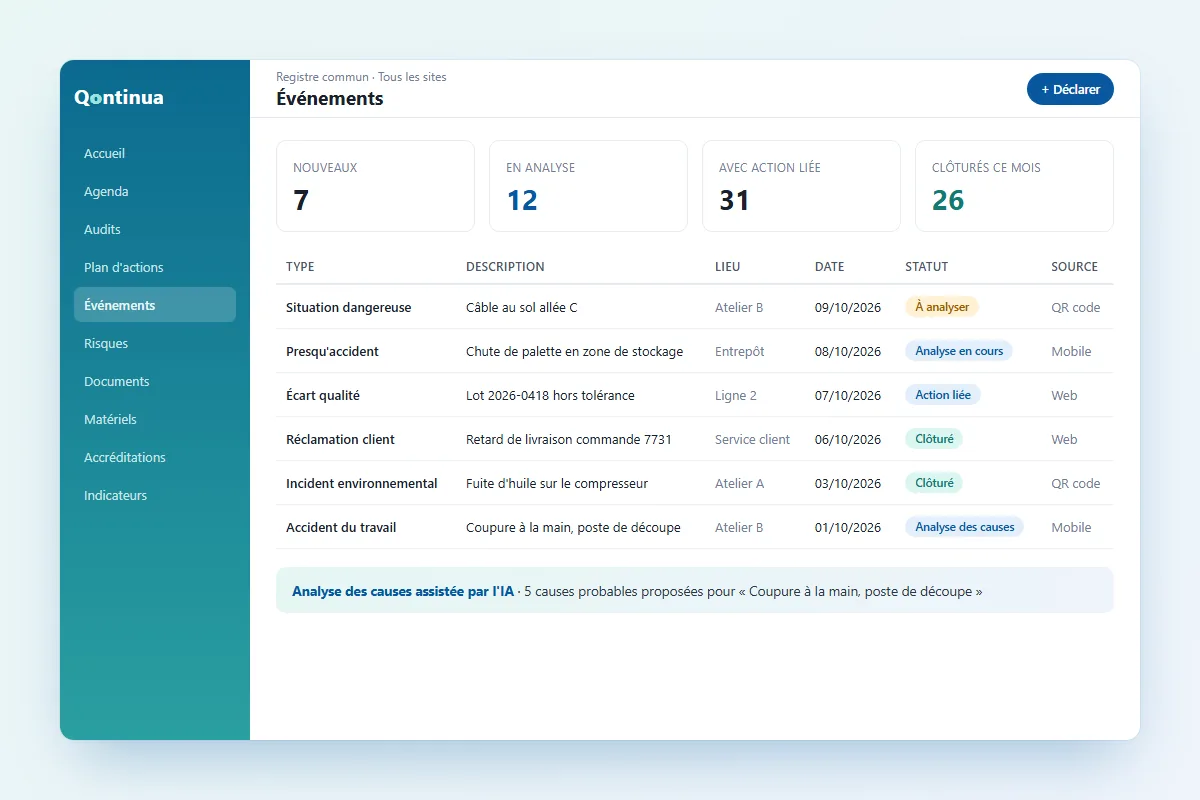This screenshot has height=800, width=1200.
Task: Click the + Déclarer button
Action: pos(1070,89)
